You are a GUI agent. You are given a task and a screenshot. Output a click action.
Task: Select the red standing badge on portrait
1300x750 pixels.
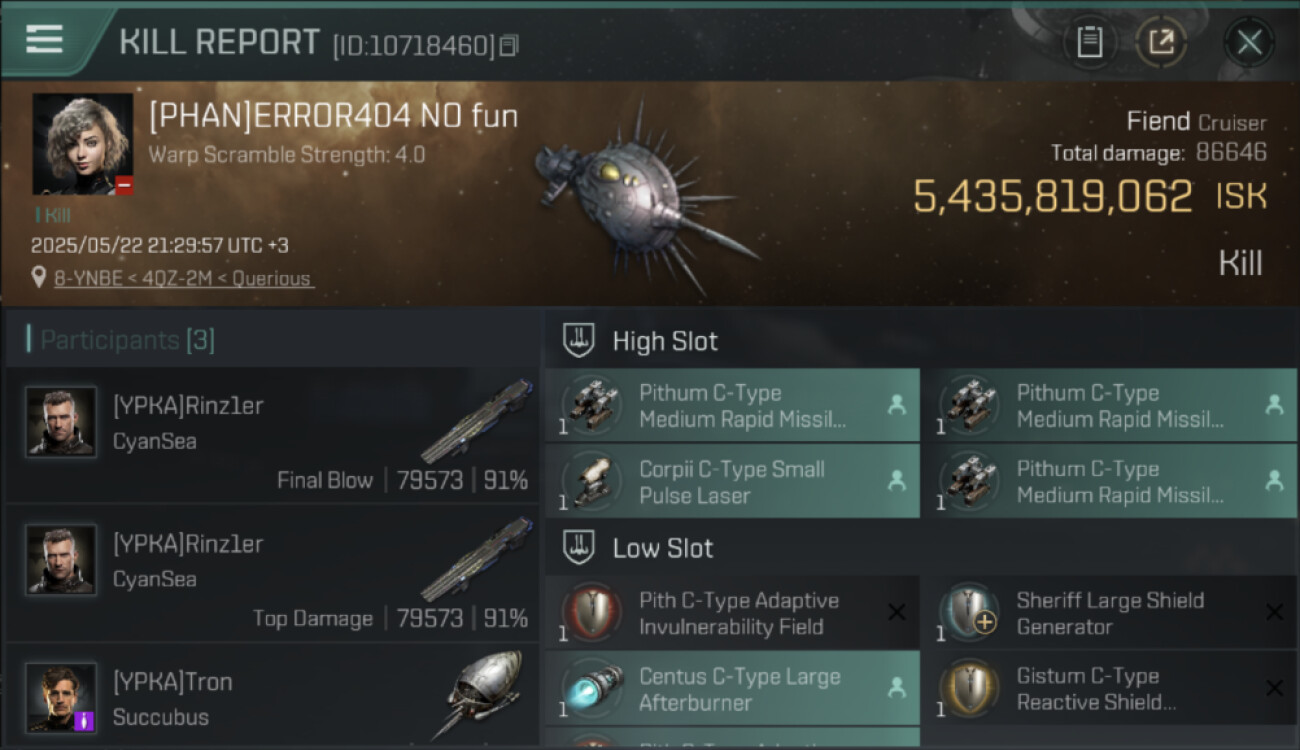click(x=124, y=185)
